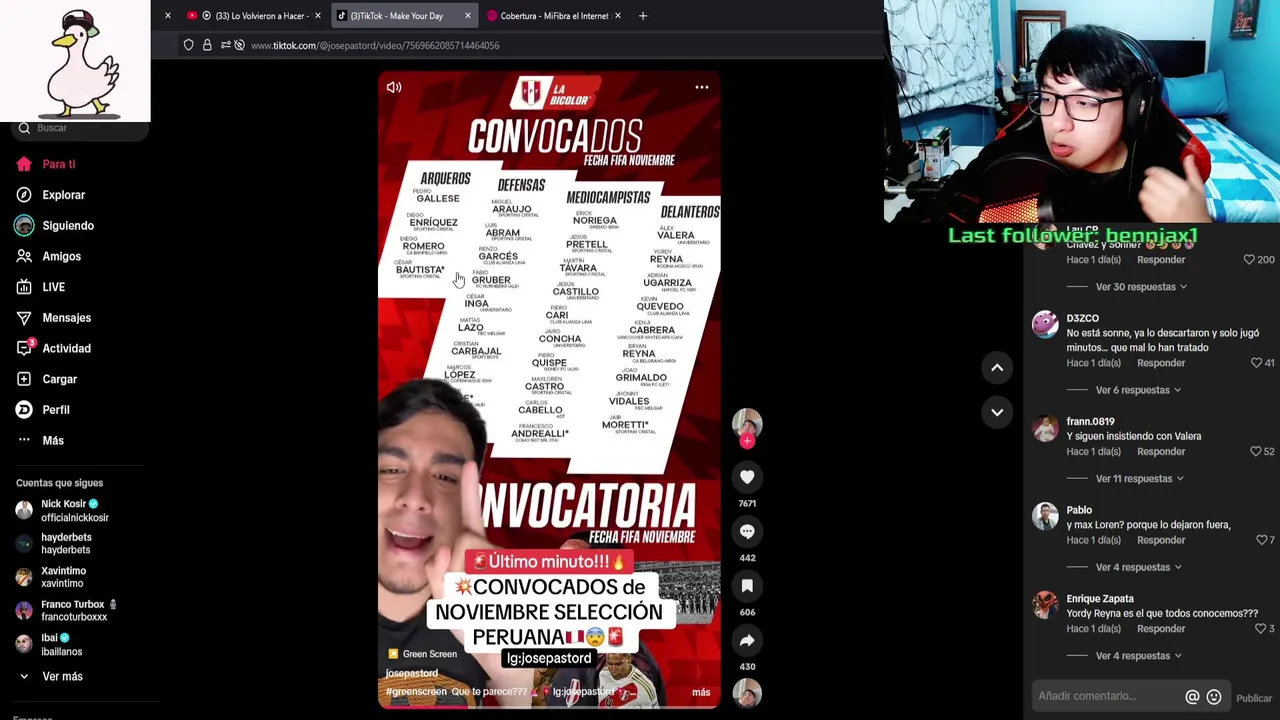
Task: Expand Ver más followed accounts
Action: 62,677
